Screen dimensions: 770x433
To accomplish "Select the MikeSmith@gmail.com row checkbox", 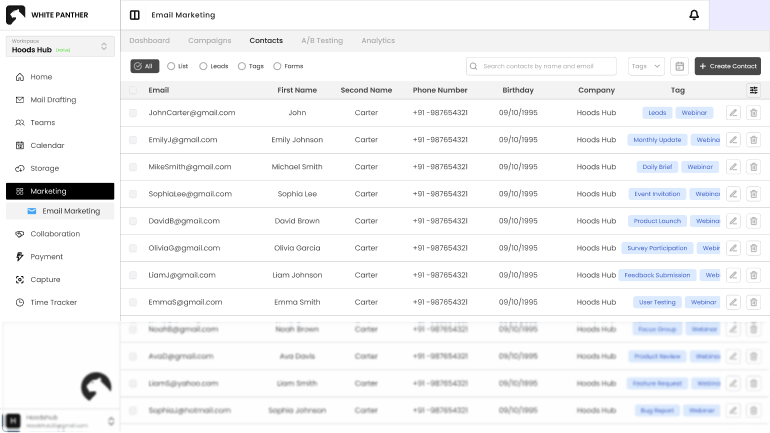I will [133, 167].
